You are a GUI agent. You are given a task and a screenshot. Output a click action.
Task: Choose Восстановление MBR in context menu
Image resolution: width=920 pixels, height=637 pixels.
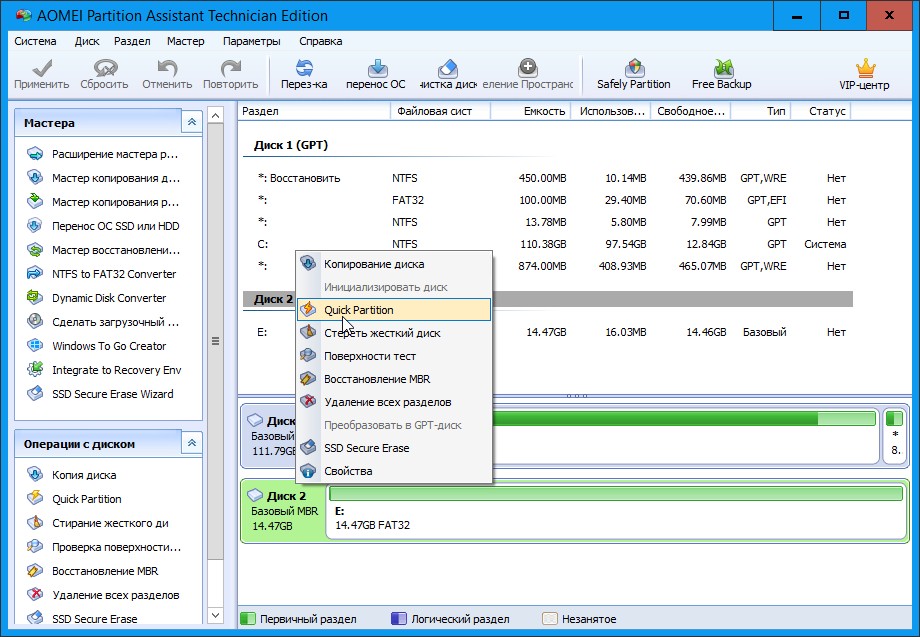394,379
